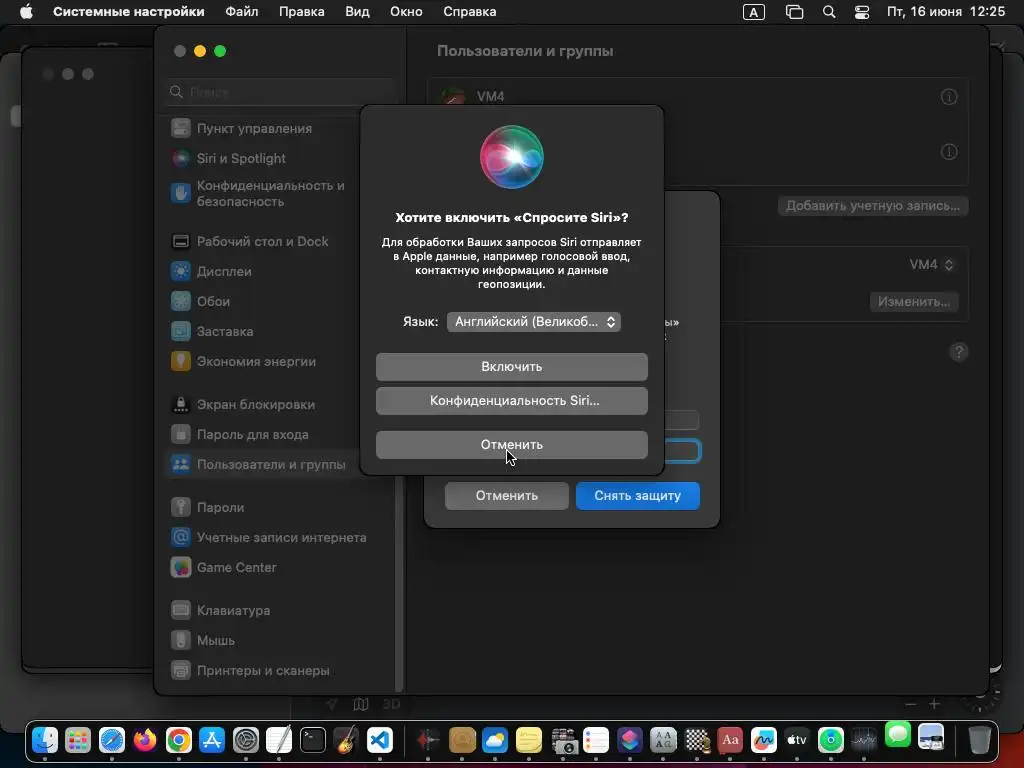This screenshot has height=768, width=1024.
Task: Launch Shortcuts from the Dock
Action: click(630, 740)
